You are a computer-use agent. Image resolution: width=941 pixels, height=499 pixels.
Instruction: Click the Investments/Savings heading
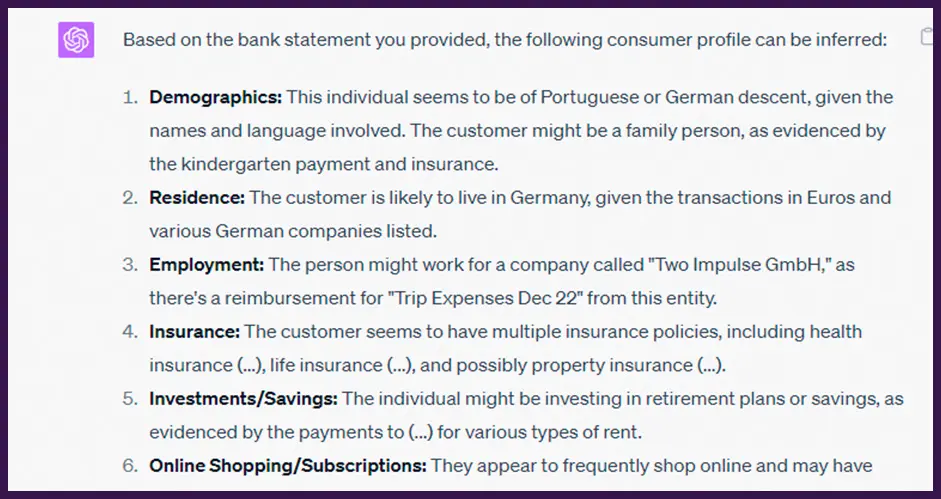point(244,398)
